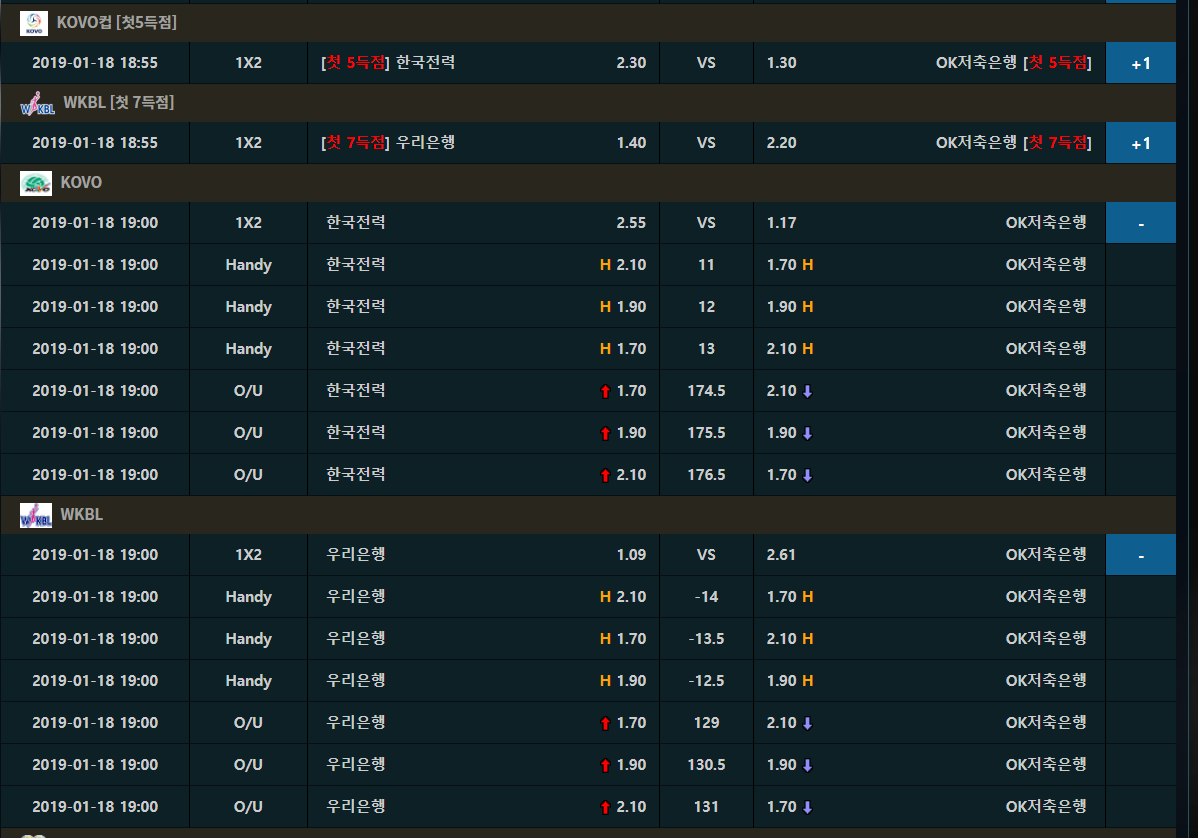Screen dimensions: 1198x838
Task: Expand more bets with +1 on 첫 7득점 row
Action: tap(1141, 143)
